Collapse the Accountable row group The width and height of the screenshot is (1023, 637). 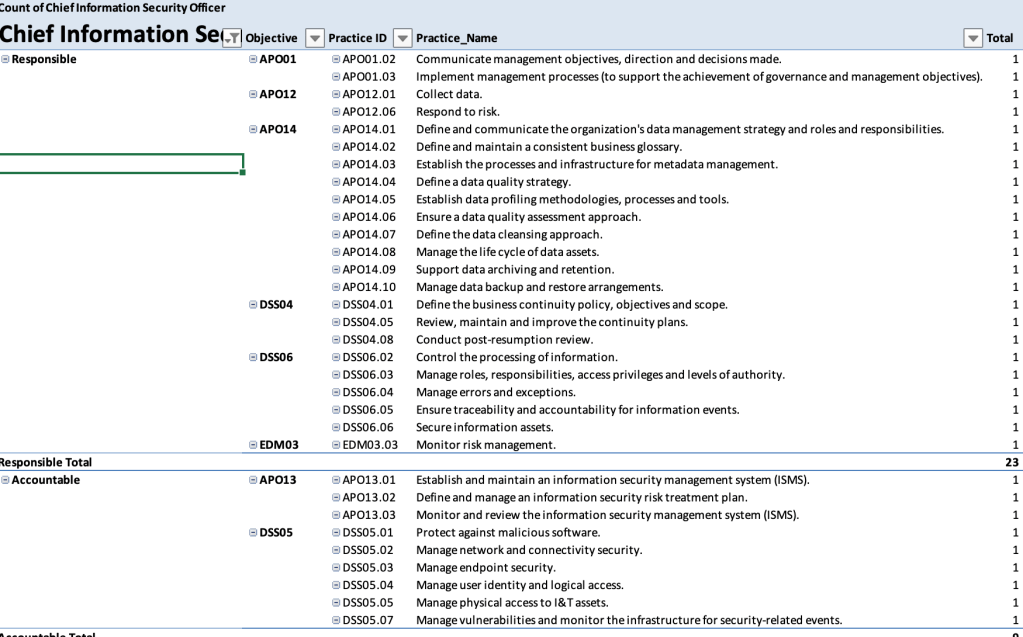tap(6, 480)
